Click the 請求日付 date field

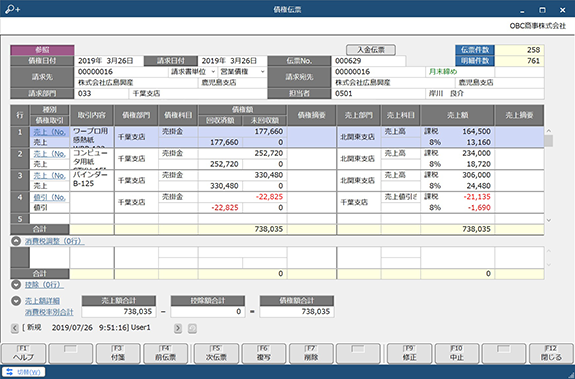tap(232, 61)
